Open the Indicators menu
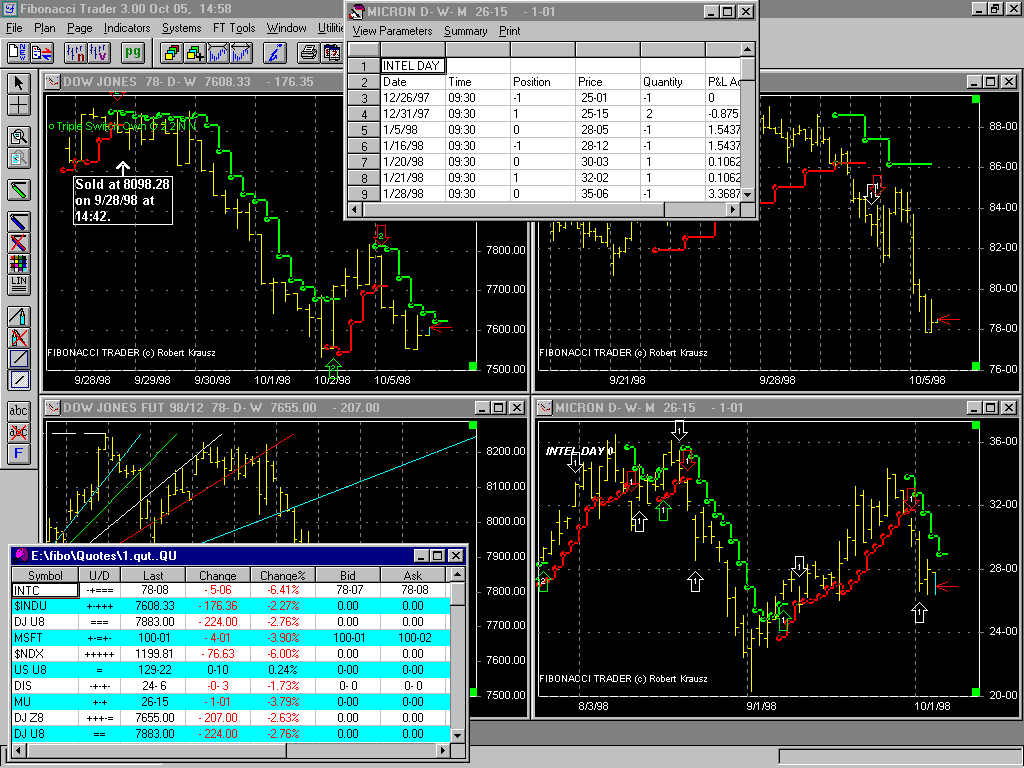 click(x=127, y=28)
